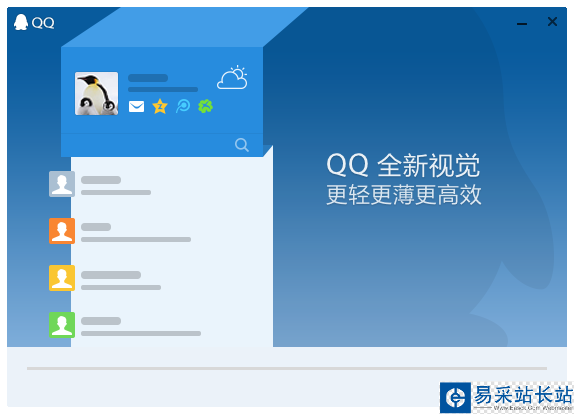Select the green contact avatar
The image size is (574, 414).
(x=62, y=325)
